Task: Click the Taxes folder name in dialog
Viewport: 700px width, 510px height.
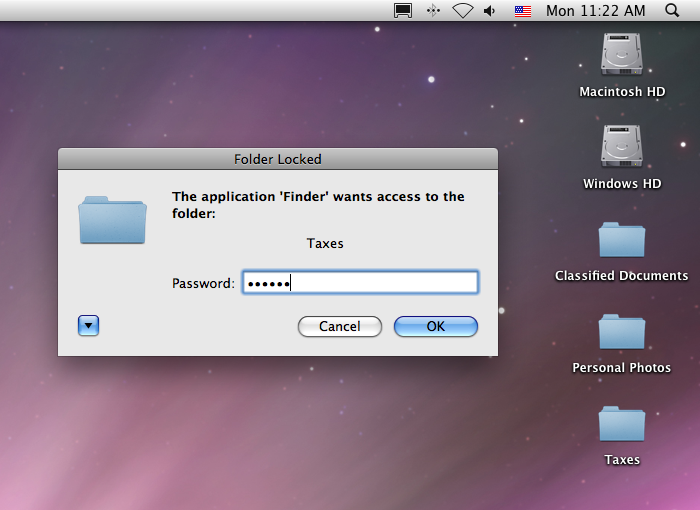Action: pos(325,243)
